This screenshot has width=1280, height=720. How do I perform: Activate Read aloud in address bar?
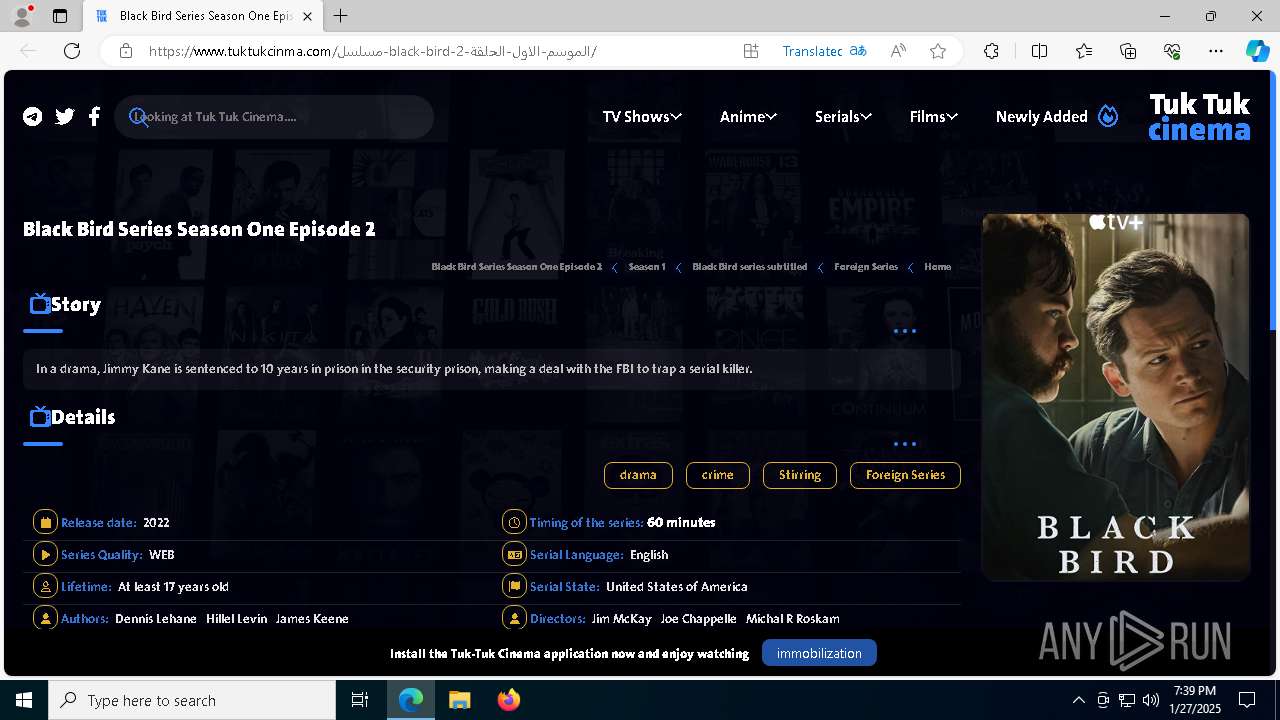[x=898, y=51]
